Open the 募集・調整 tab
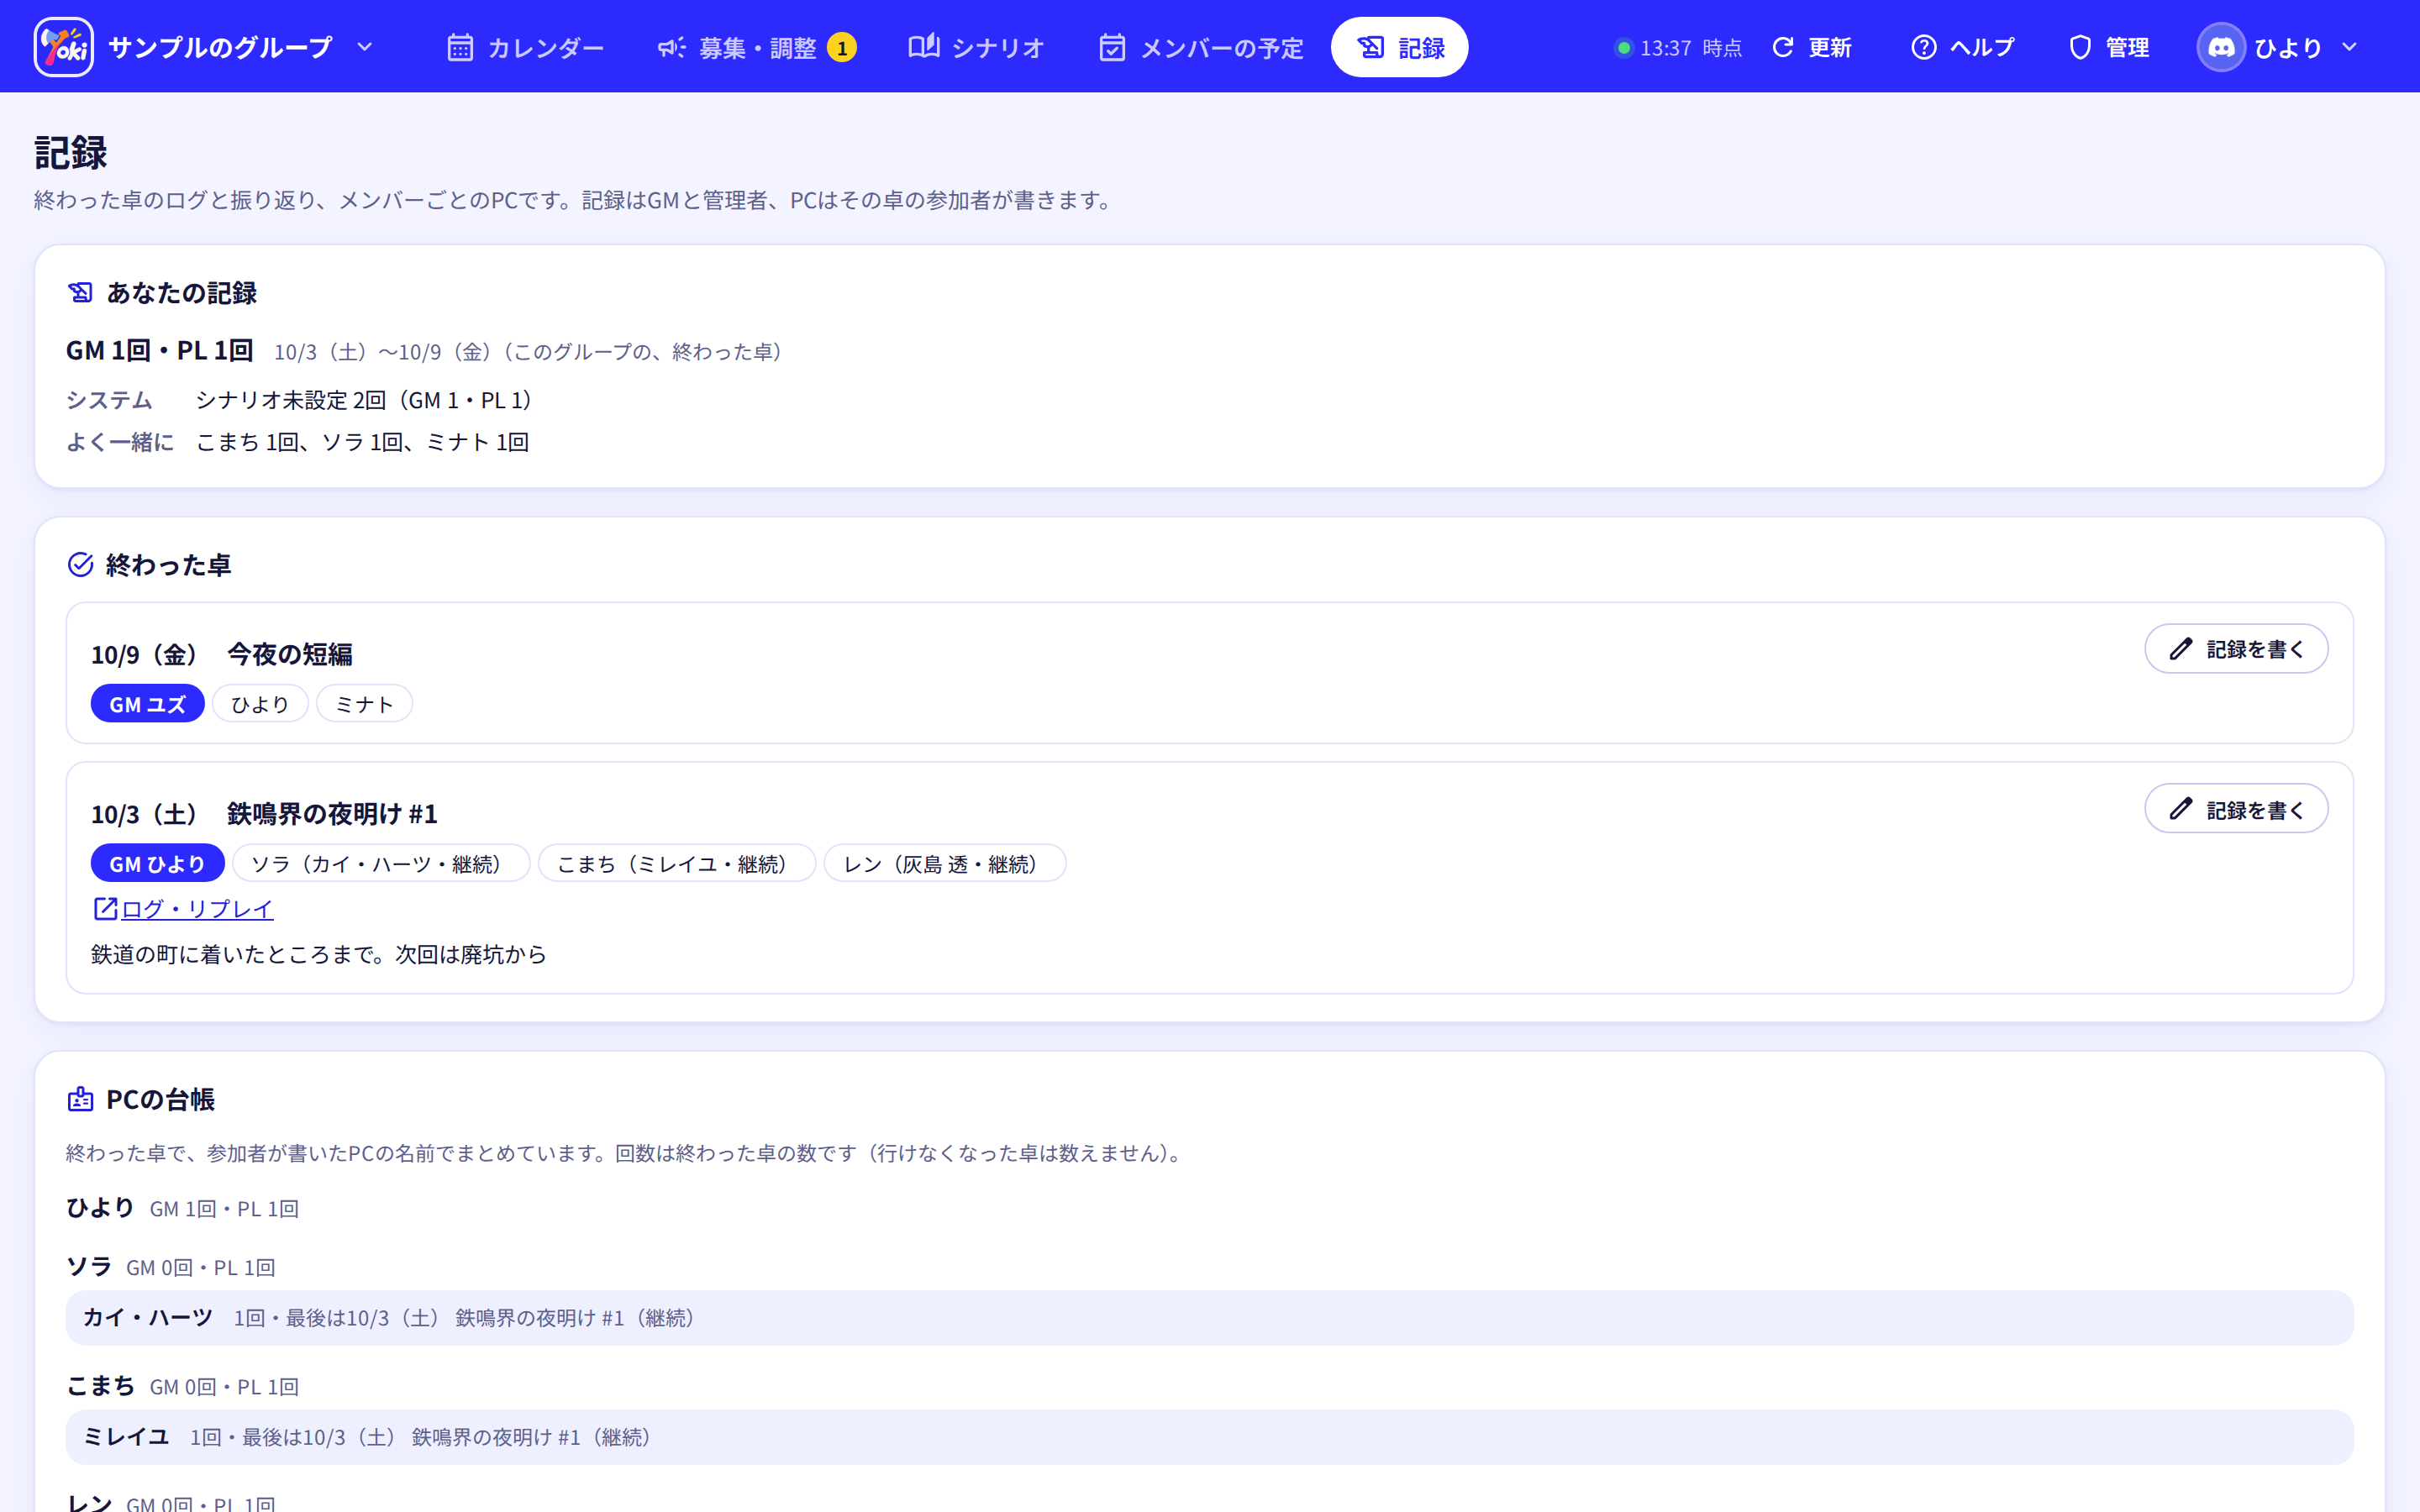This screenshot has height=1512, width=2420. 757,47
